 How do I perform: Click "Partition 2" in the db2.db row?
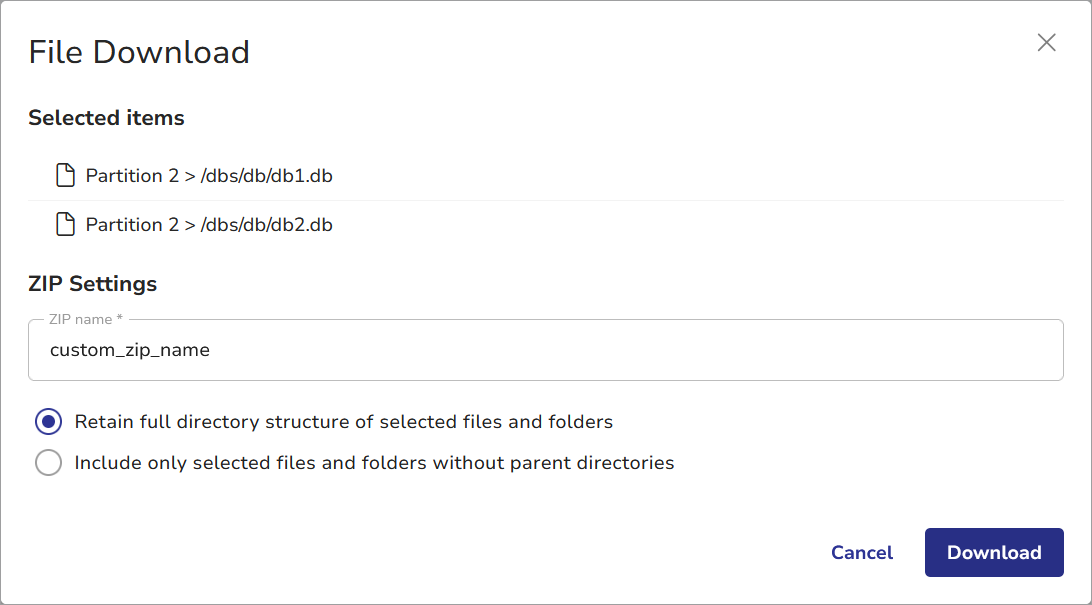[x=124, y=225]
